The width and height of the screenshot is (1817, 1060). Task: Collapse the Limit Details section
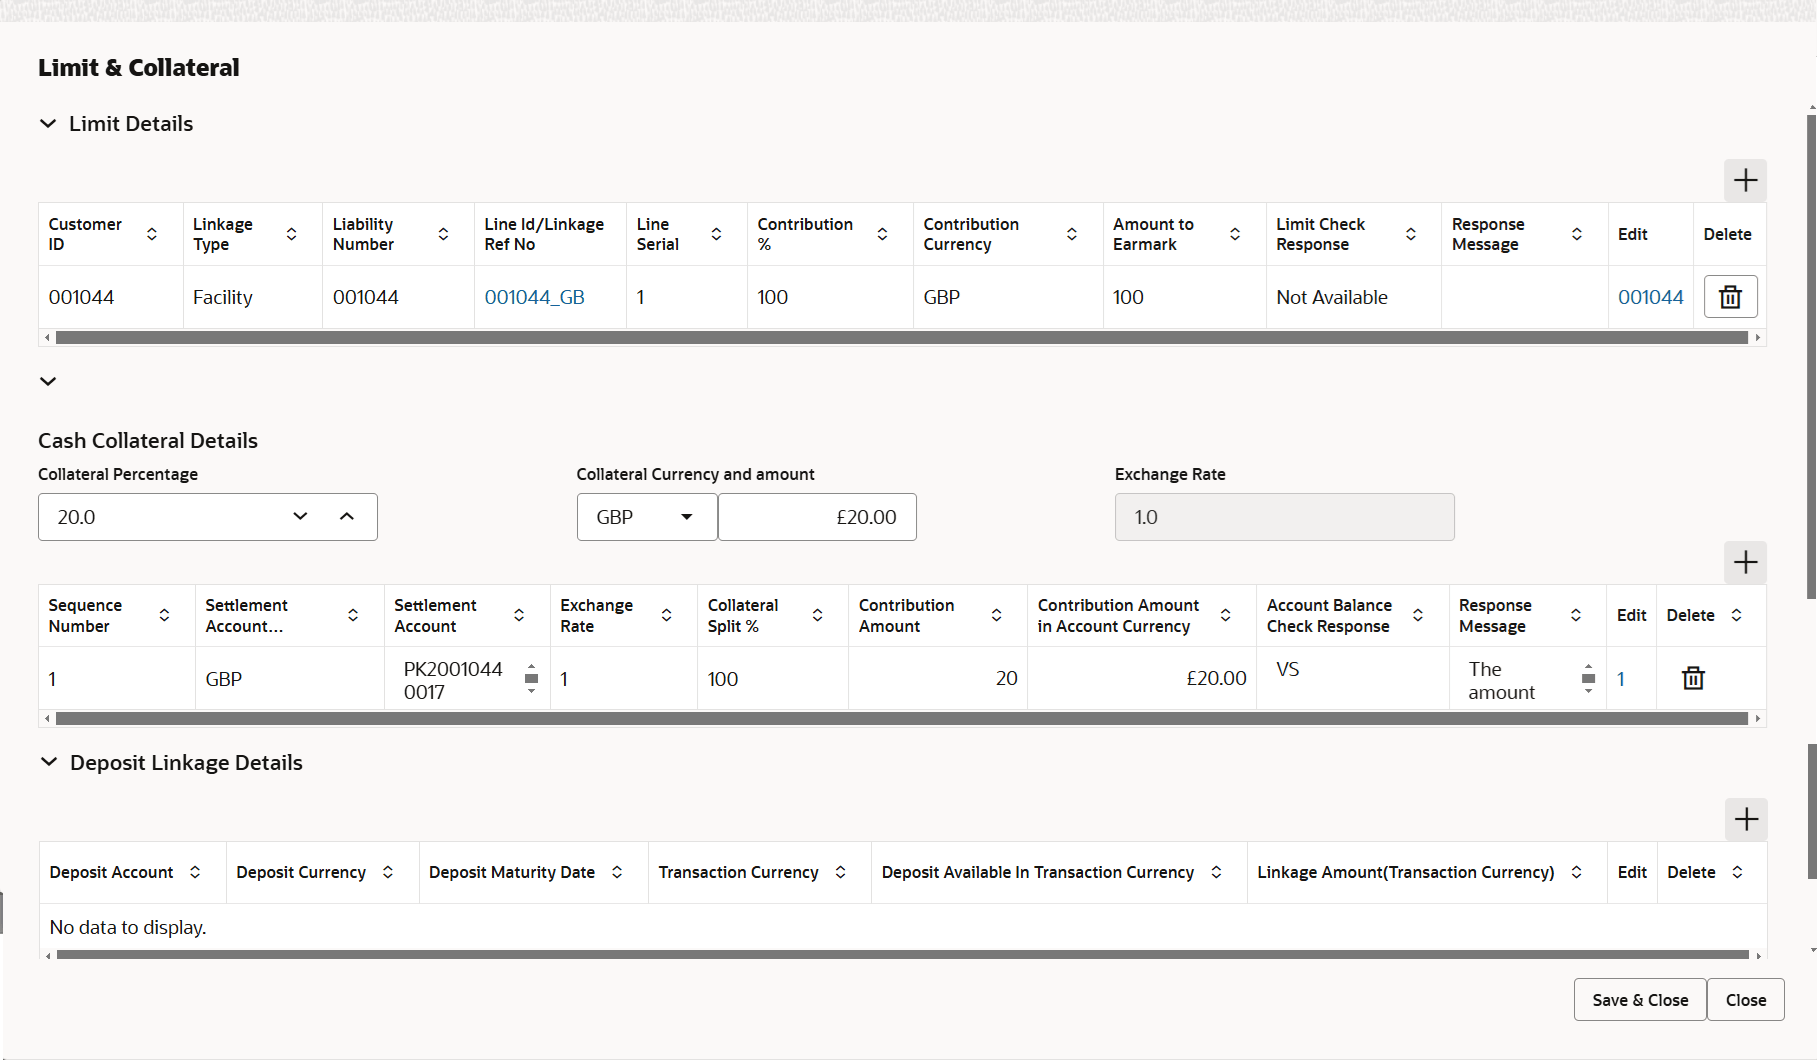(x=48, y=123)
